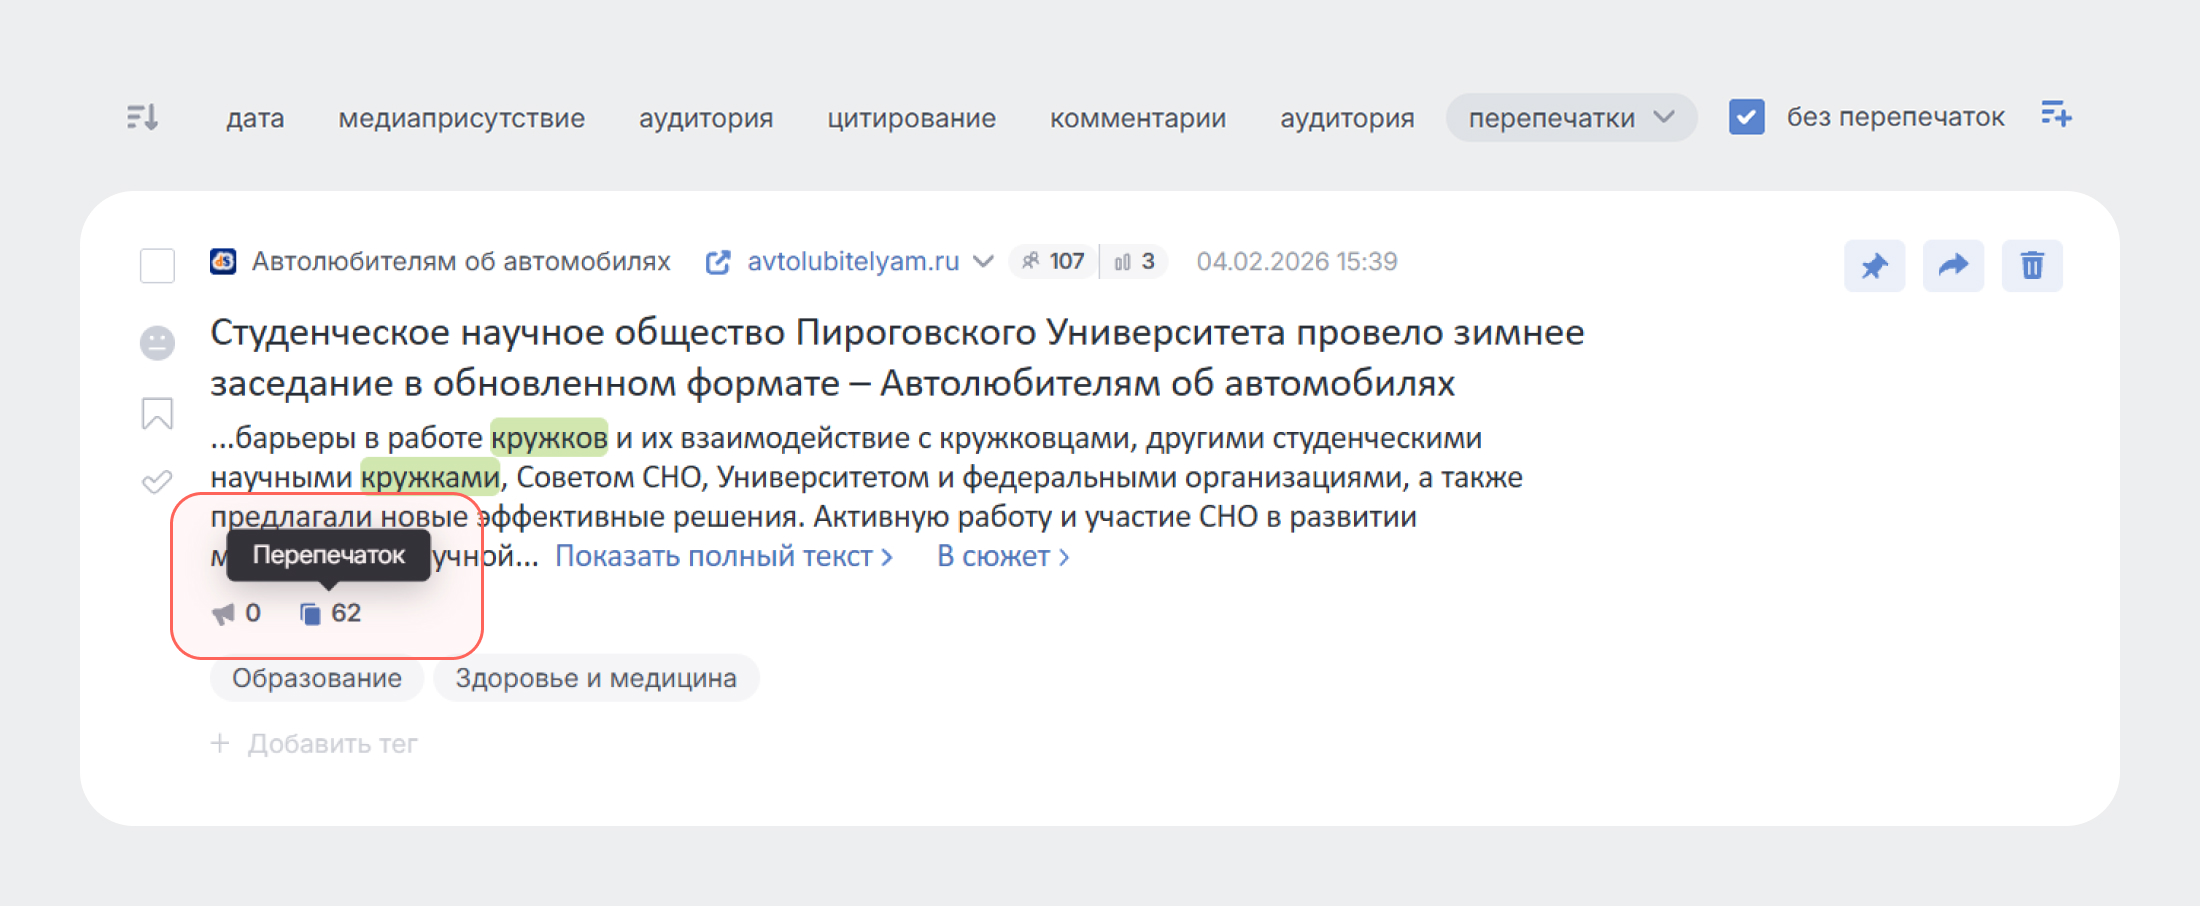Screen dimensions: 2200x906
Task: Uncheck the 'без перепечаток' checkbox
Action: coord(1746,117)
